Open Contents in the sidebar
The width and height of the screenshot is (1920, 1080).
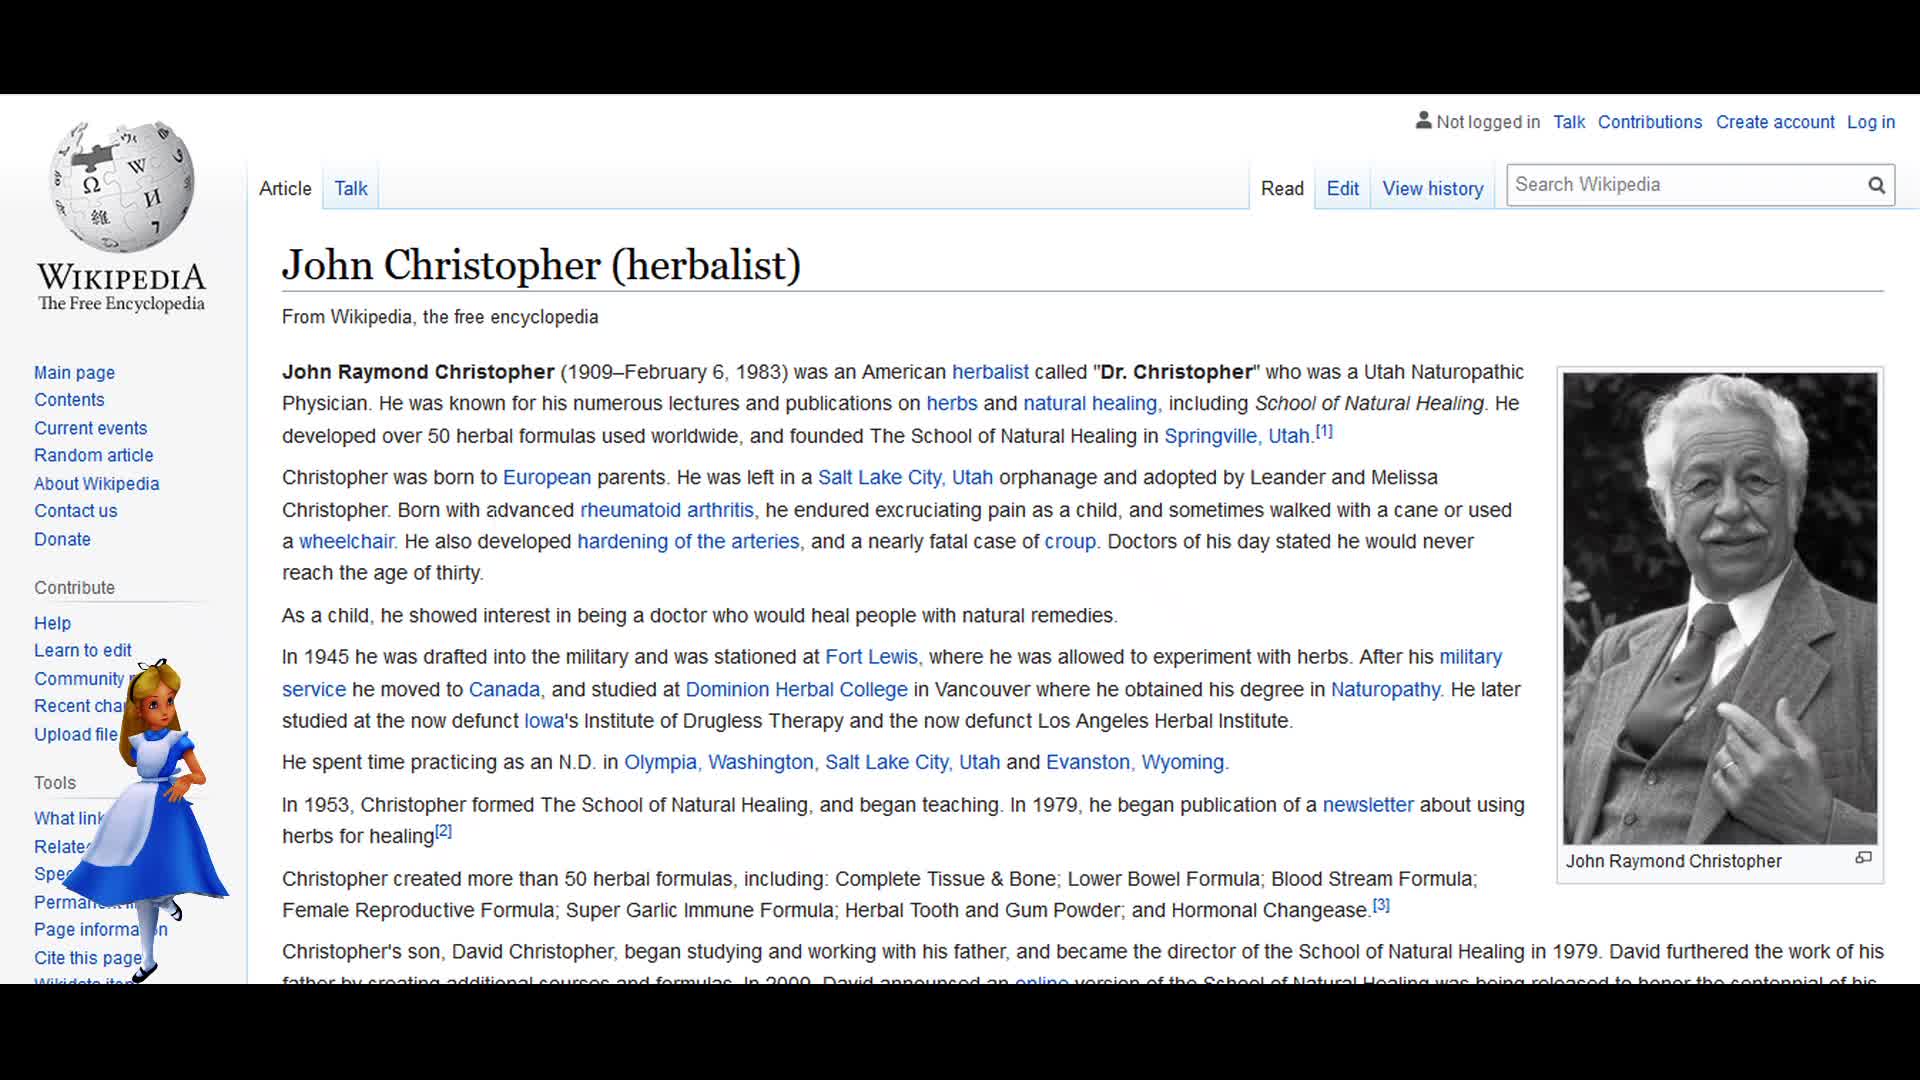click(69, 400)
